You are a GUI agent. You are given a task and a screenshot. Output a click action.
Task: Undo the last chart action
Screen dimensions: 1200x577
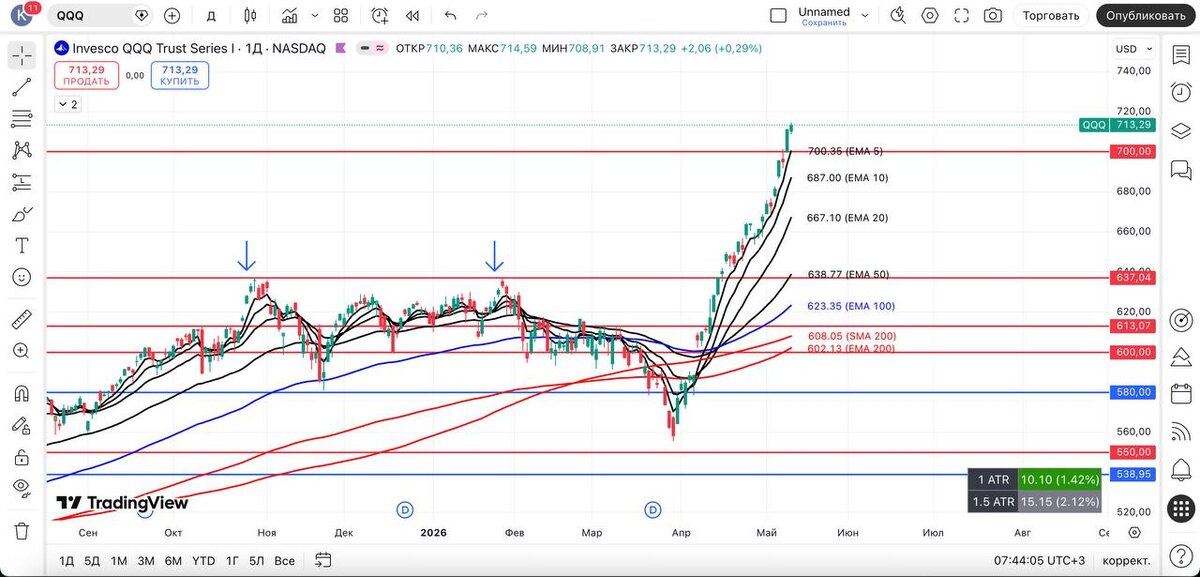click(x=450, y=15)
